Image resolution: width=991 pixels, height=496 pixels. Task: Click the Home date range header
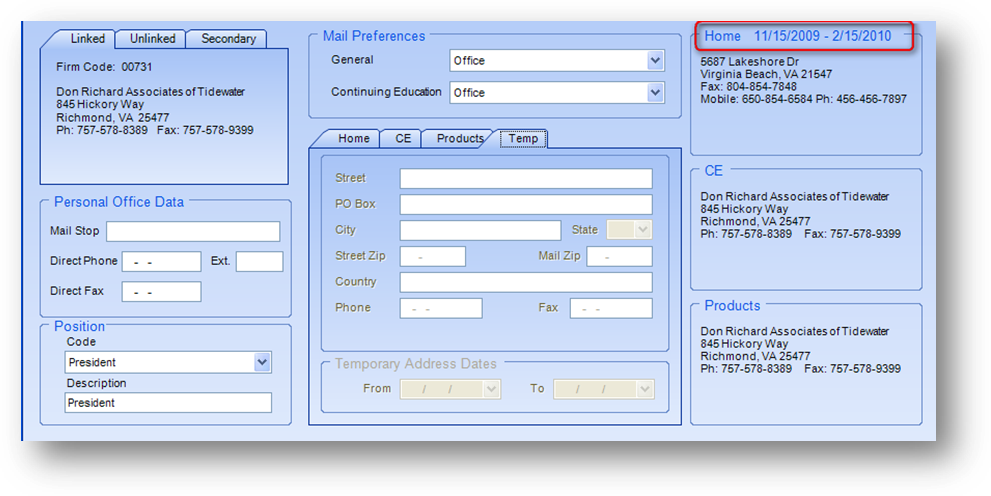(x=797, y=37)
